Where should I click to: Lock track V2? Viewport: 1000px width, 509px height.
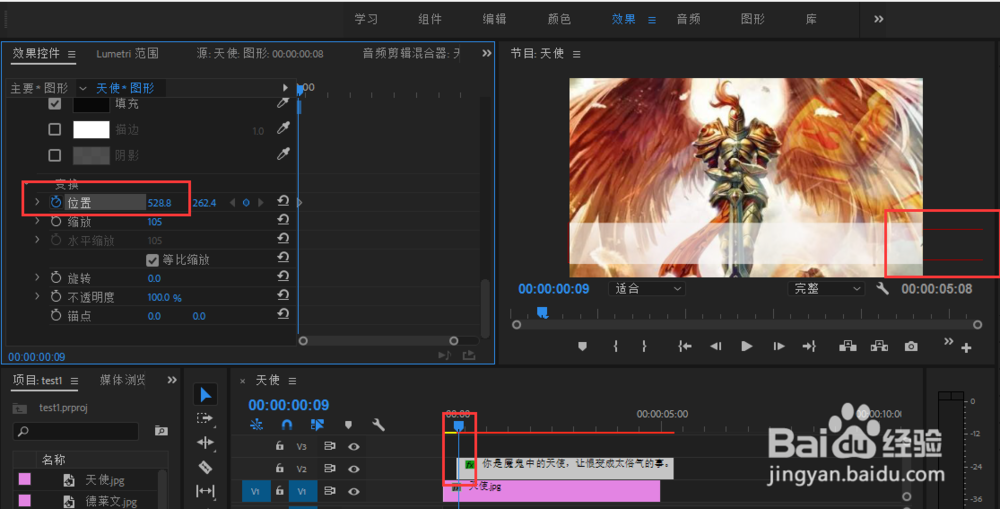click(x=279, y=468)
